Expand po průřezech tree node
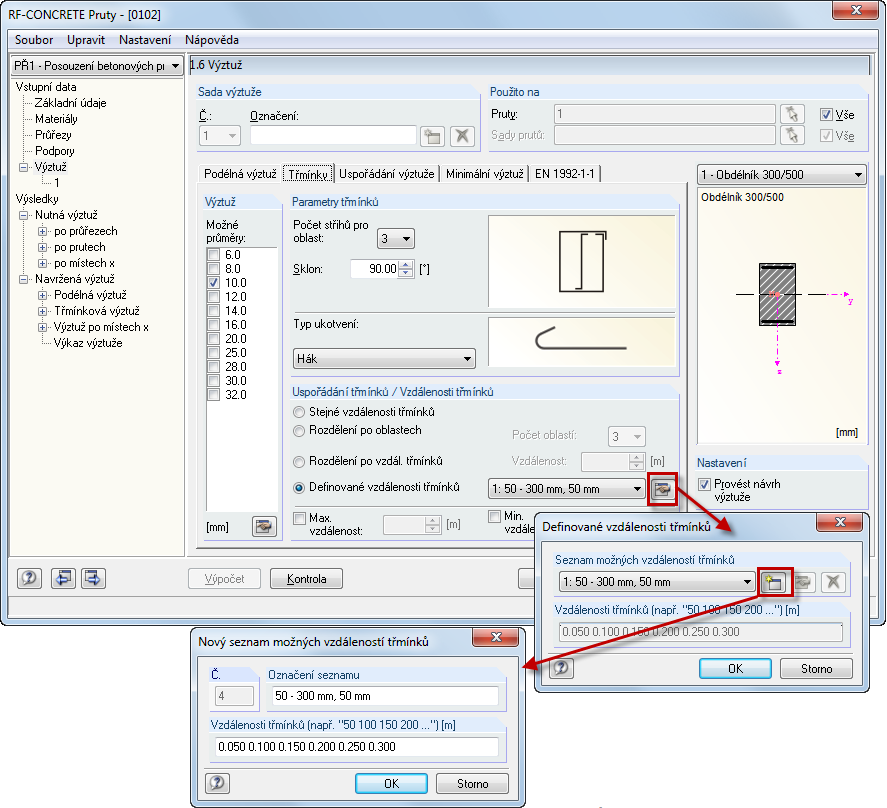 pos(42,231)
